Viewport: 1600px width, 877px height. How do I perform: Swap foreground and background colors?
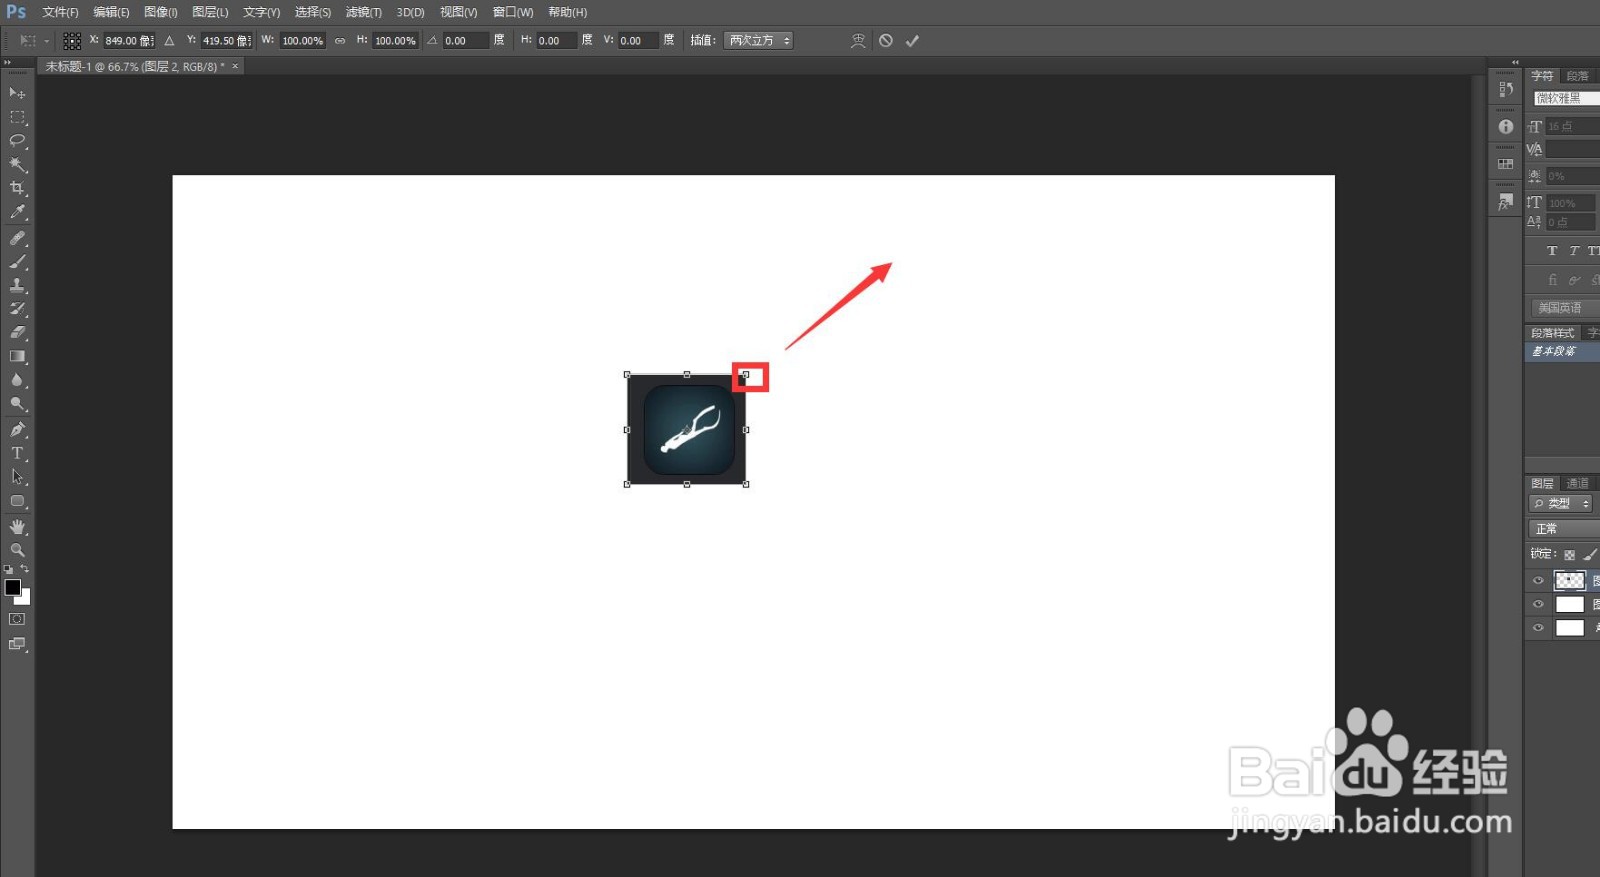[25, 569]
